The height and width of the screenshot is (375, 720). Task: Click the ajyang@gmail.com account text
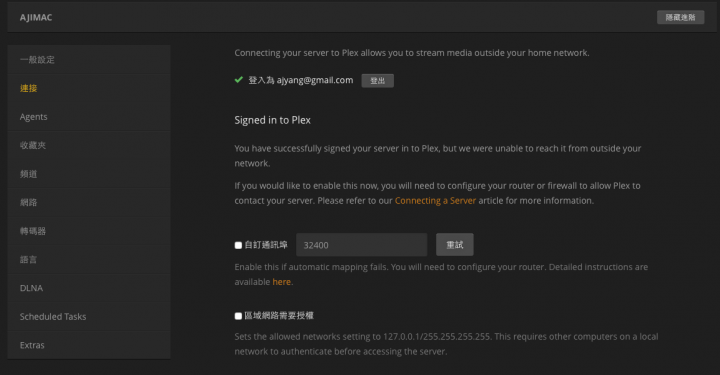(315, 80)
